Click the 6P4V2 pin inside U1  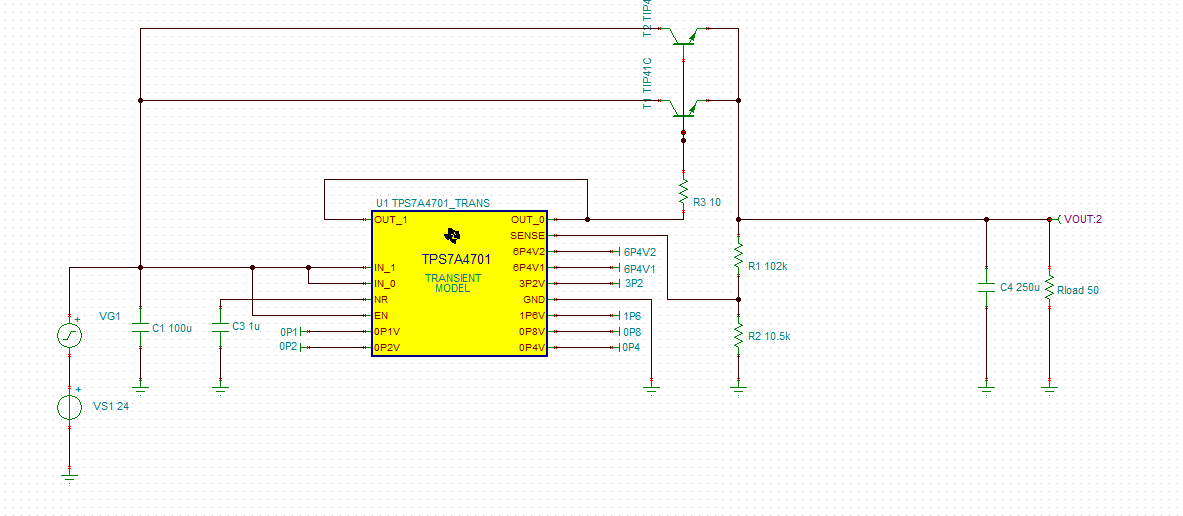click(x=529, y=251)
